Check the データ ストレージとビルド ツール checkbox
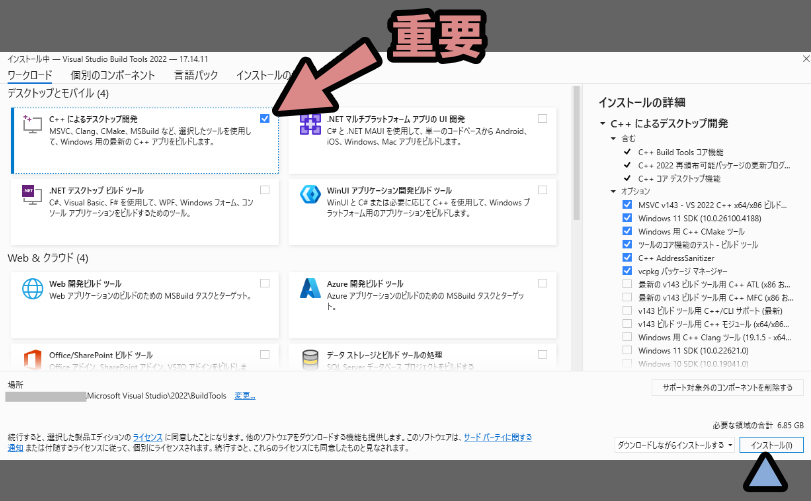This screenshot has height=501, width=811. click(543, 355)
